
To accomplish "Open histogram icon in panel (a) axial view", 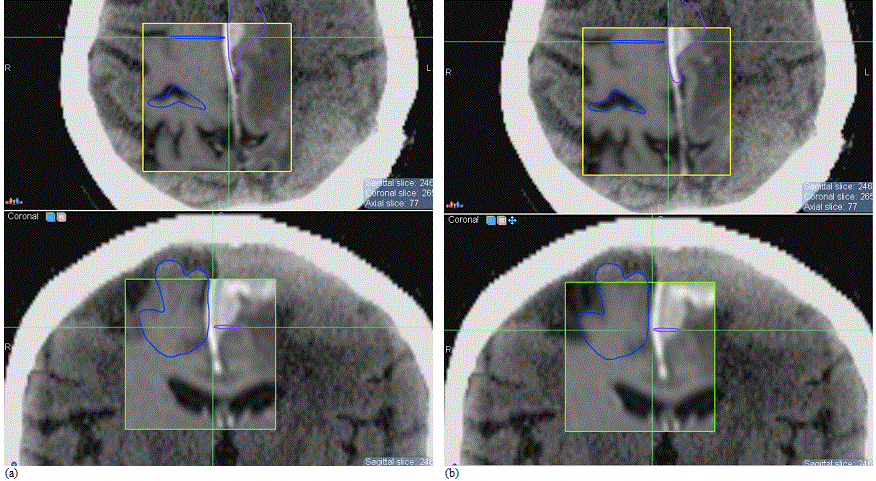I will click(14, 201).
